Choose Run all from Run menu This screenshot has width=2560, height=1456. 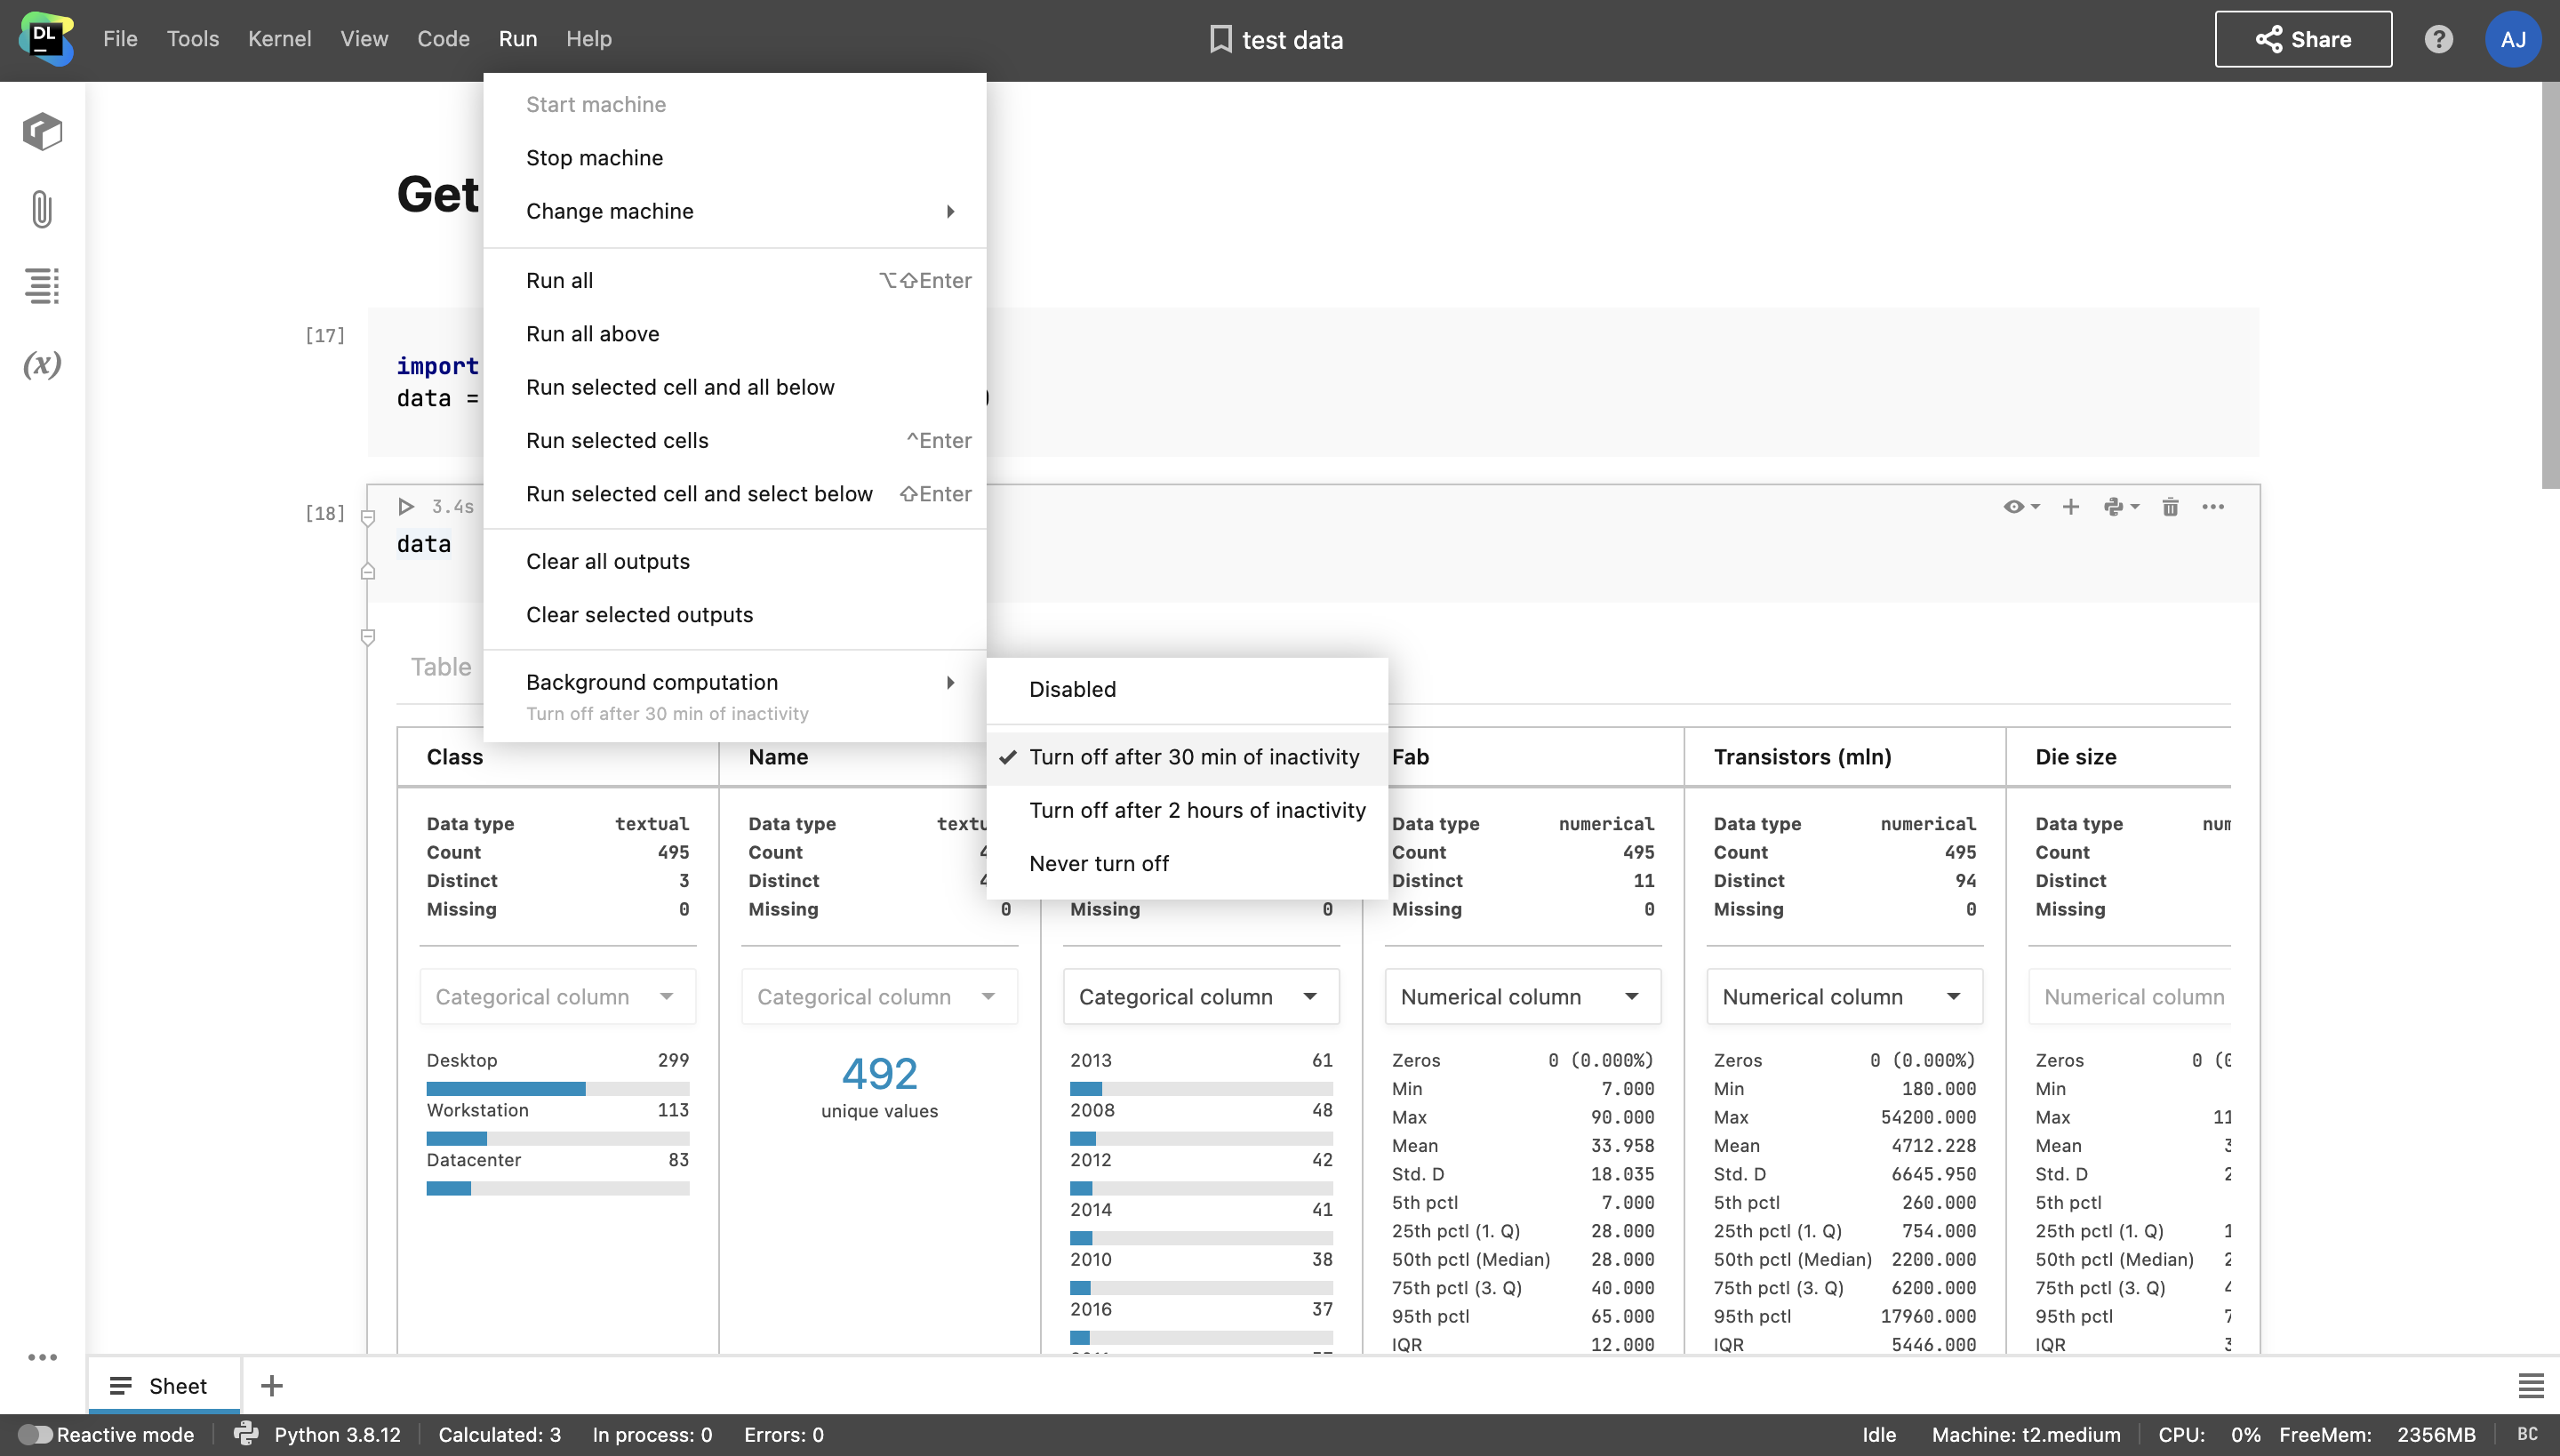pyautogui.click(x=560, y=280)
